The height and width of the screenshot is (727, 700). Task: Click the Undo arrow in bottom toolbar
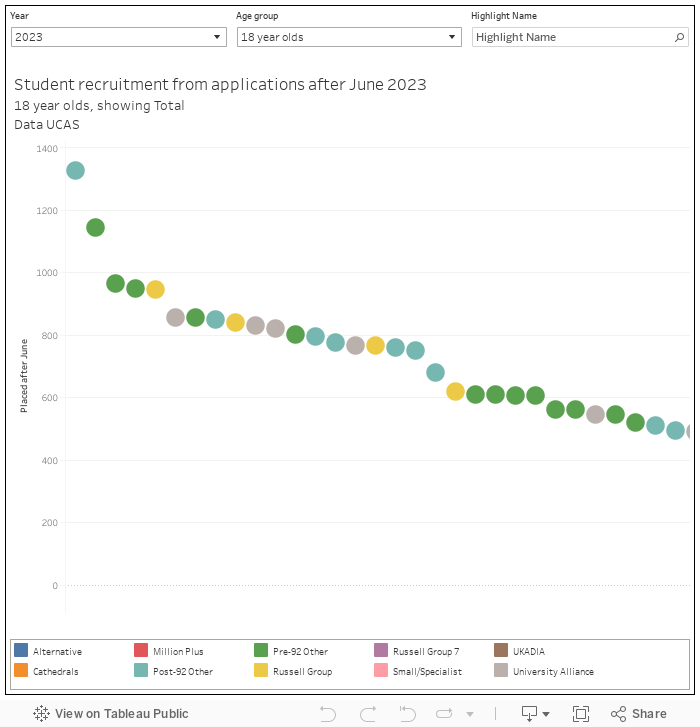pos(327,714)
